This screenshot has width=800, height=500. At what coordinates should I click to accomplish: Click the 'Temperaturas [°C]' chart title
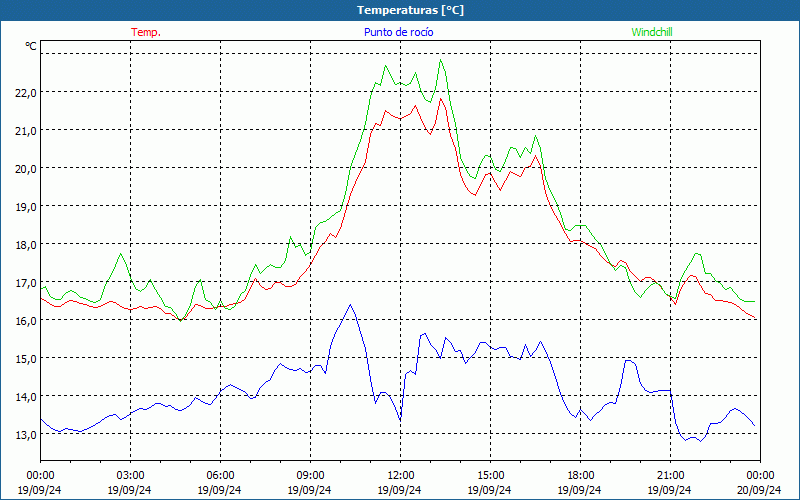(410, 10)
